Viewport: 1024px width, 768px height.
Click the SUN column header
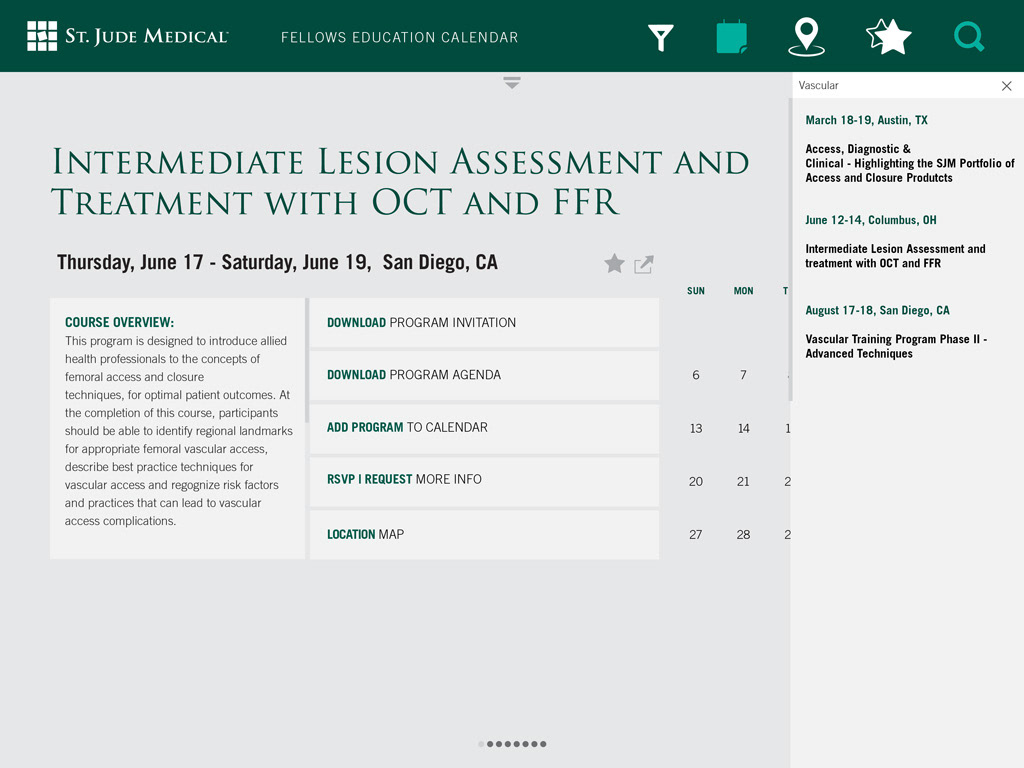point(696,291)
